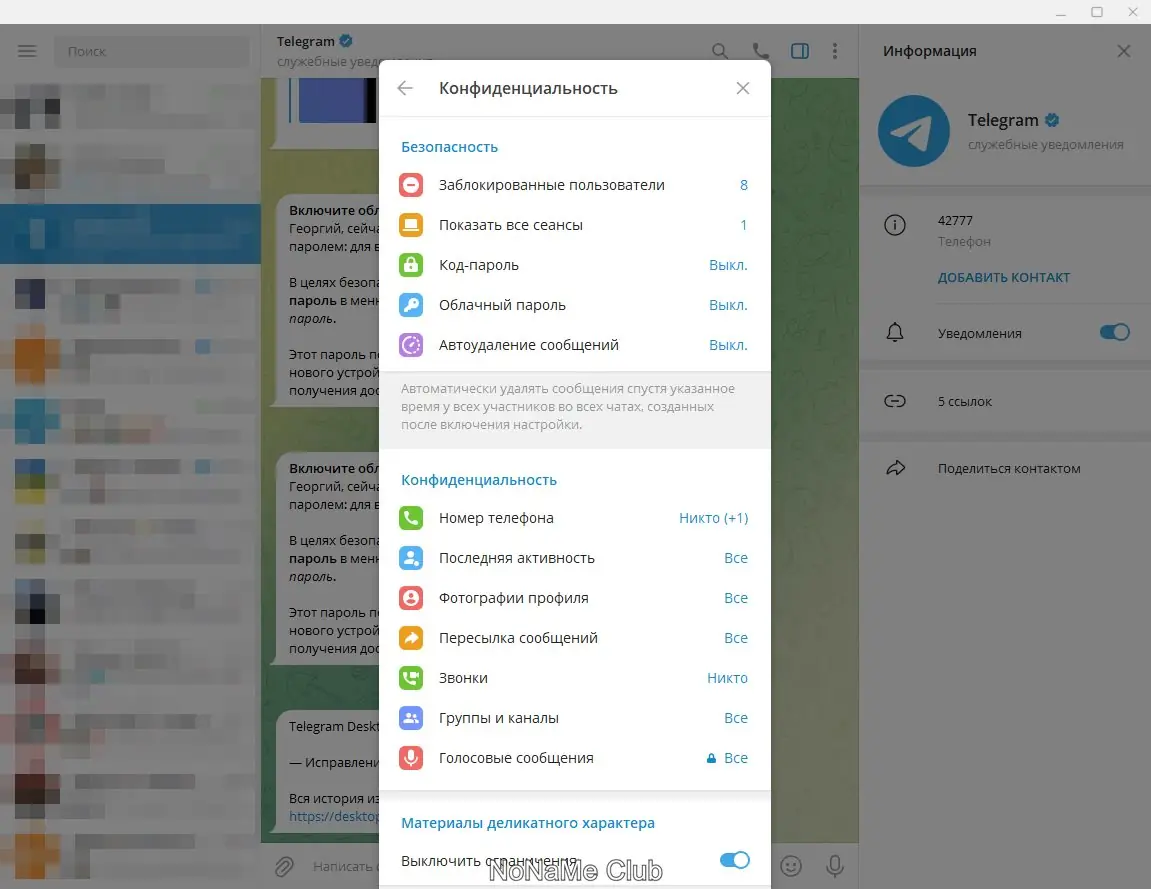The height and width of the screenshot is (889, 1151).
Task: Go back using the arrow in Конфиденциальность dialog
Action: (405, 88)
